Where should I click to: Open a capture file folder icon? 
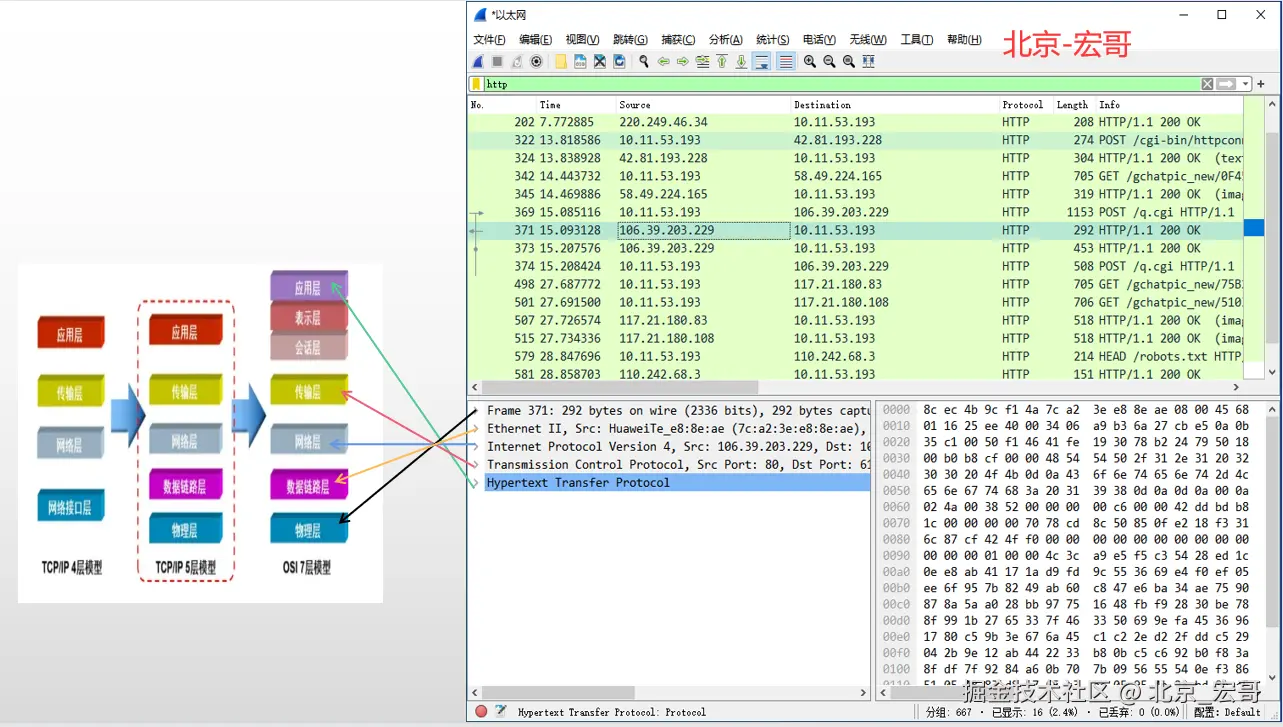(x=561, y=61)
